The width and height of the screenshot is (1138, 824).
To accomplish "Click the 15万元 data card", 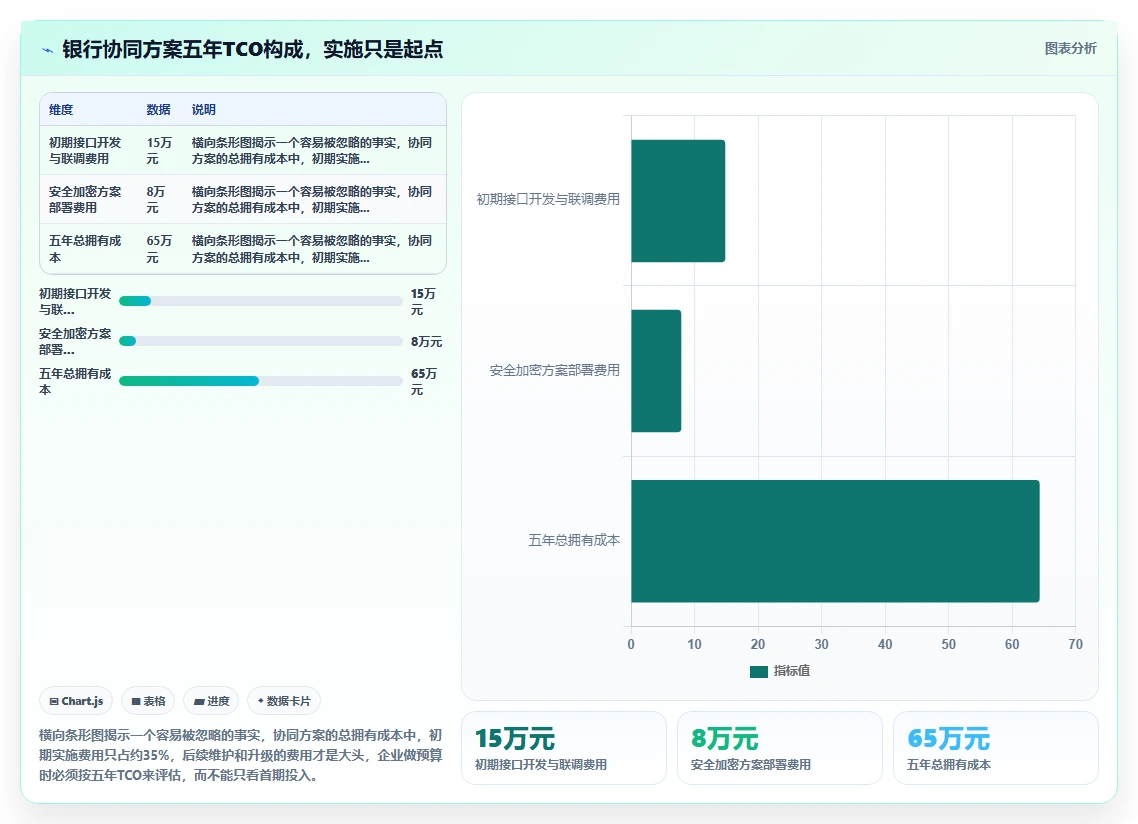I will pyautogui.click(x=563, y=748).
